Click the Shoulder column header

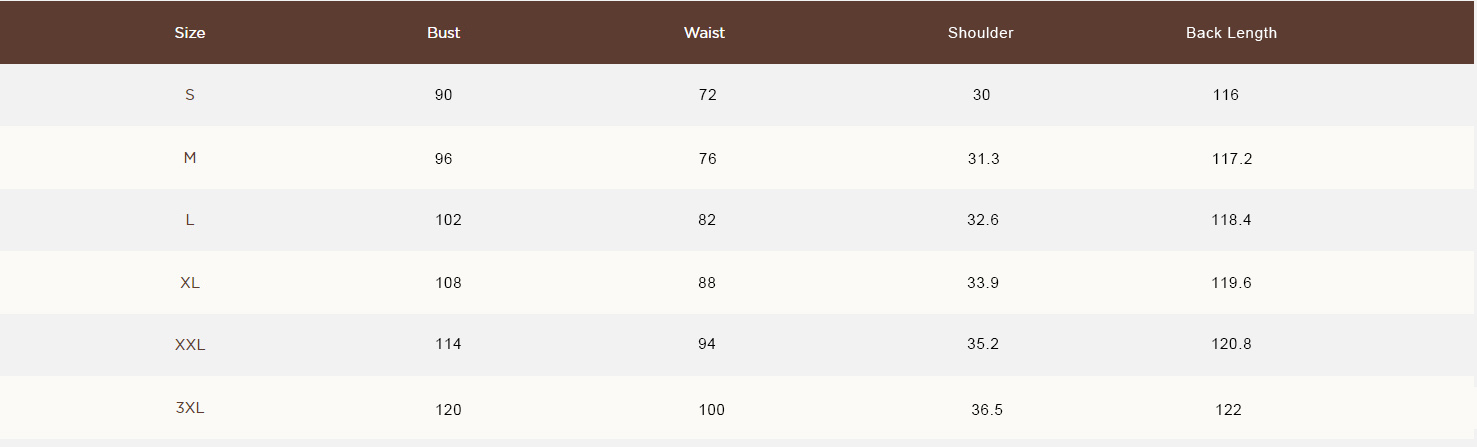[x=980, y=33]
